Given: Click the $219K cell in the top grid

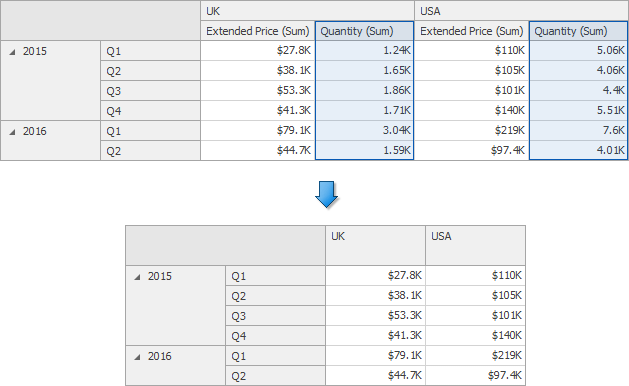Looking at the screenshot, I should point(472,131).
